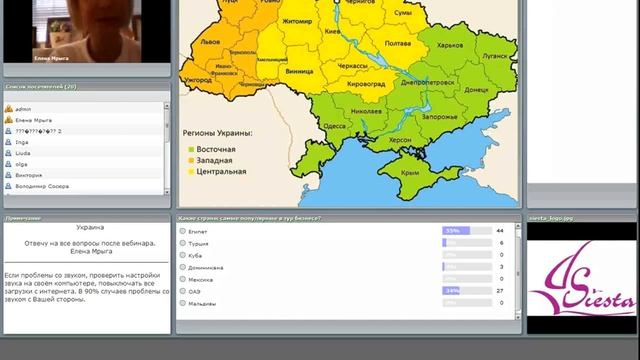Click the poll question panel header
The width and height of the screenshot is (640, 360).
coord(349,218)
